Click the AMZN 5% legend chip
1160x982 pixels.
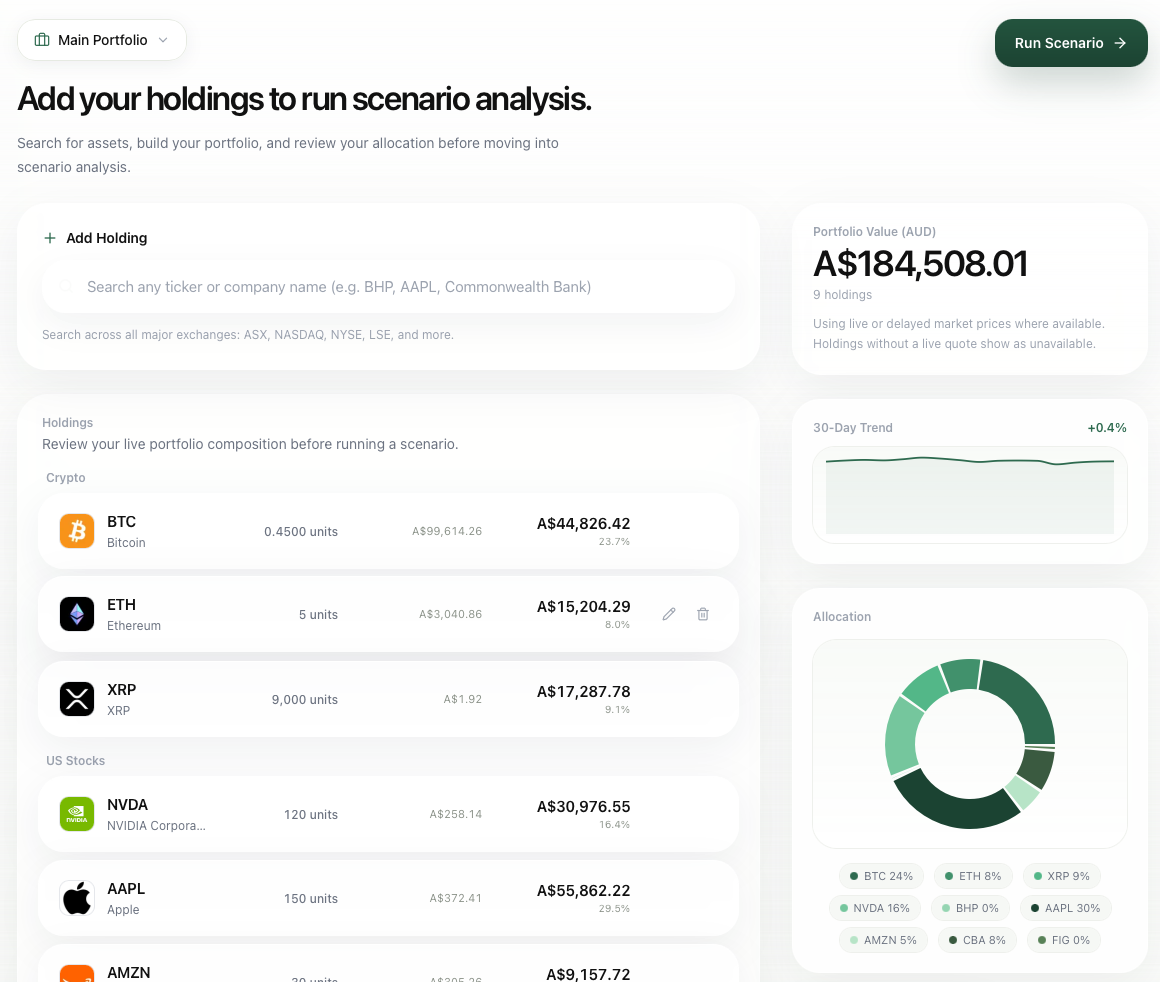click(883, 941)
